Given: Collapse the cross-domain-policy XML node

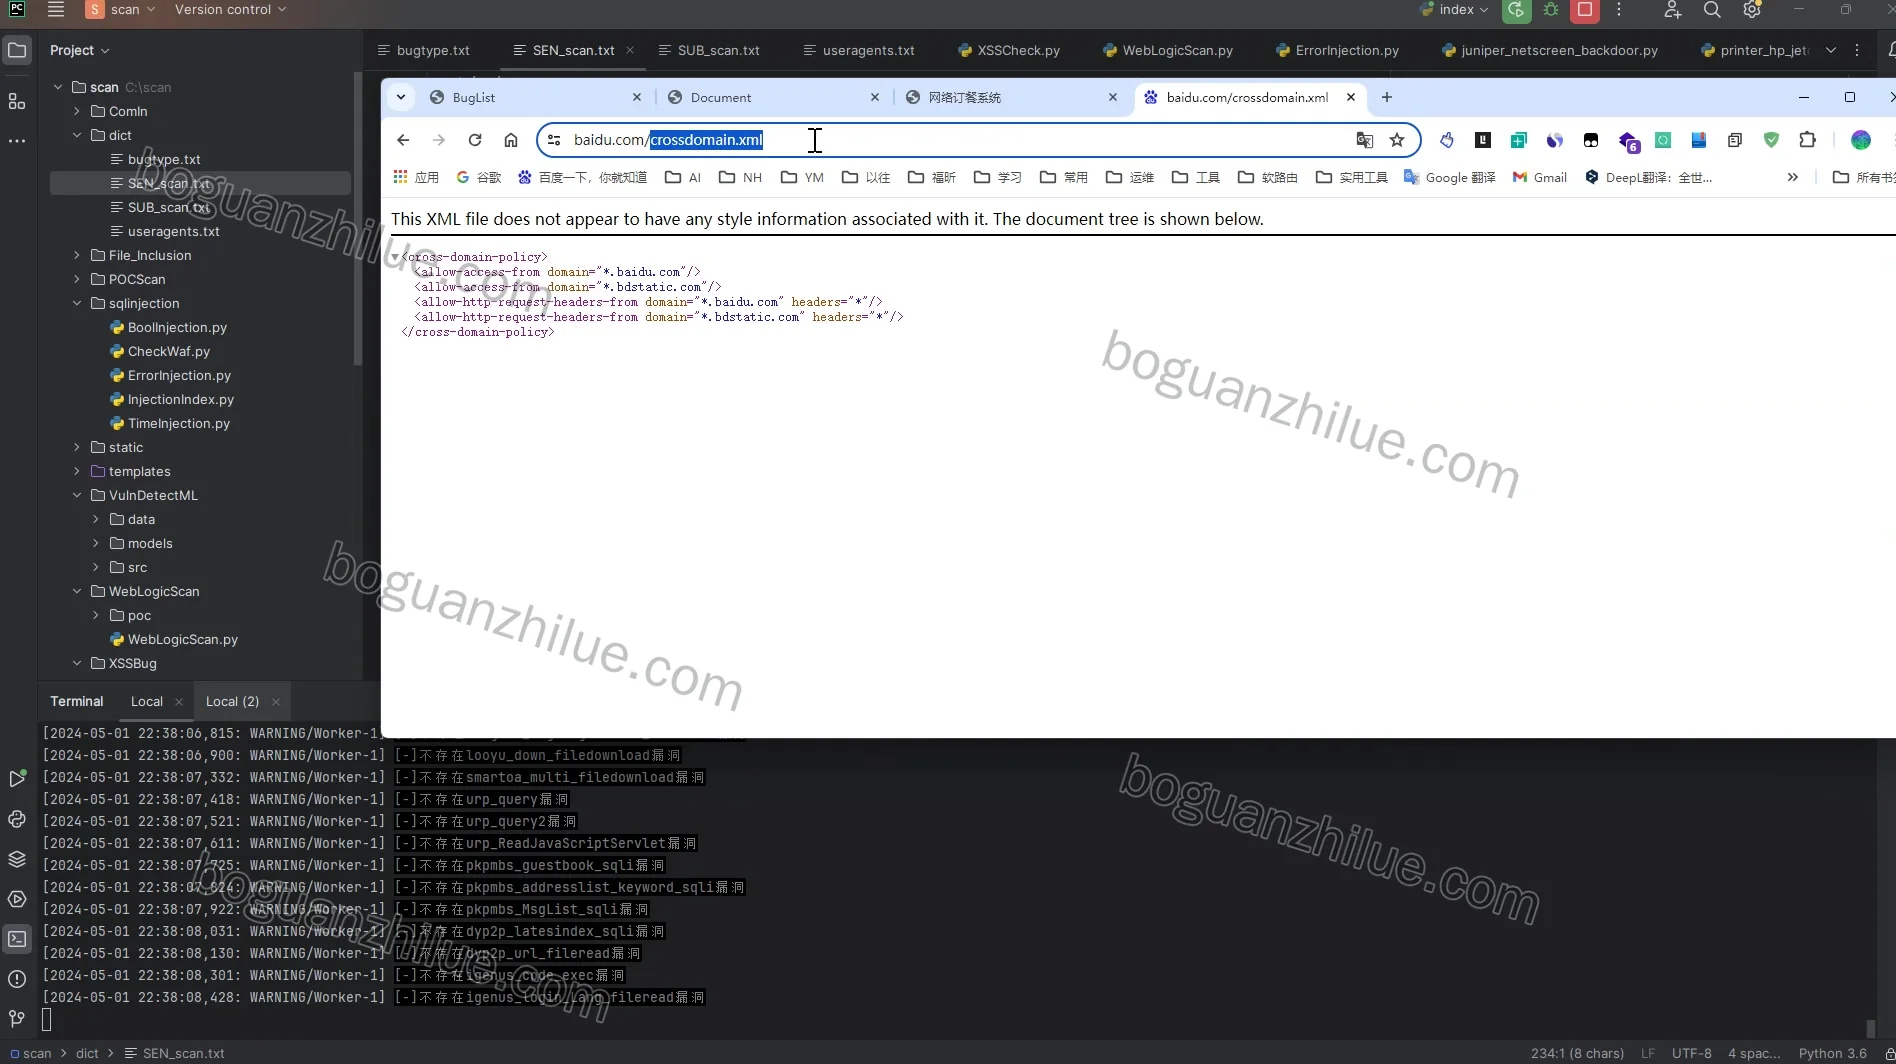Looking at the screenshot, I should click(x=395, y=258).
